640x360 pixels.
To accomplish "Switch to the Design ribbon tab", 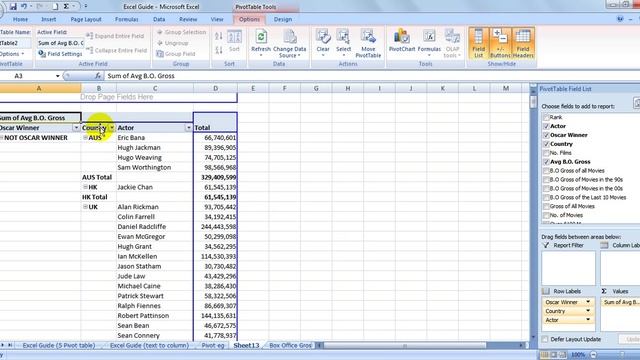I will pyautogui.click(x=283, y=19).
